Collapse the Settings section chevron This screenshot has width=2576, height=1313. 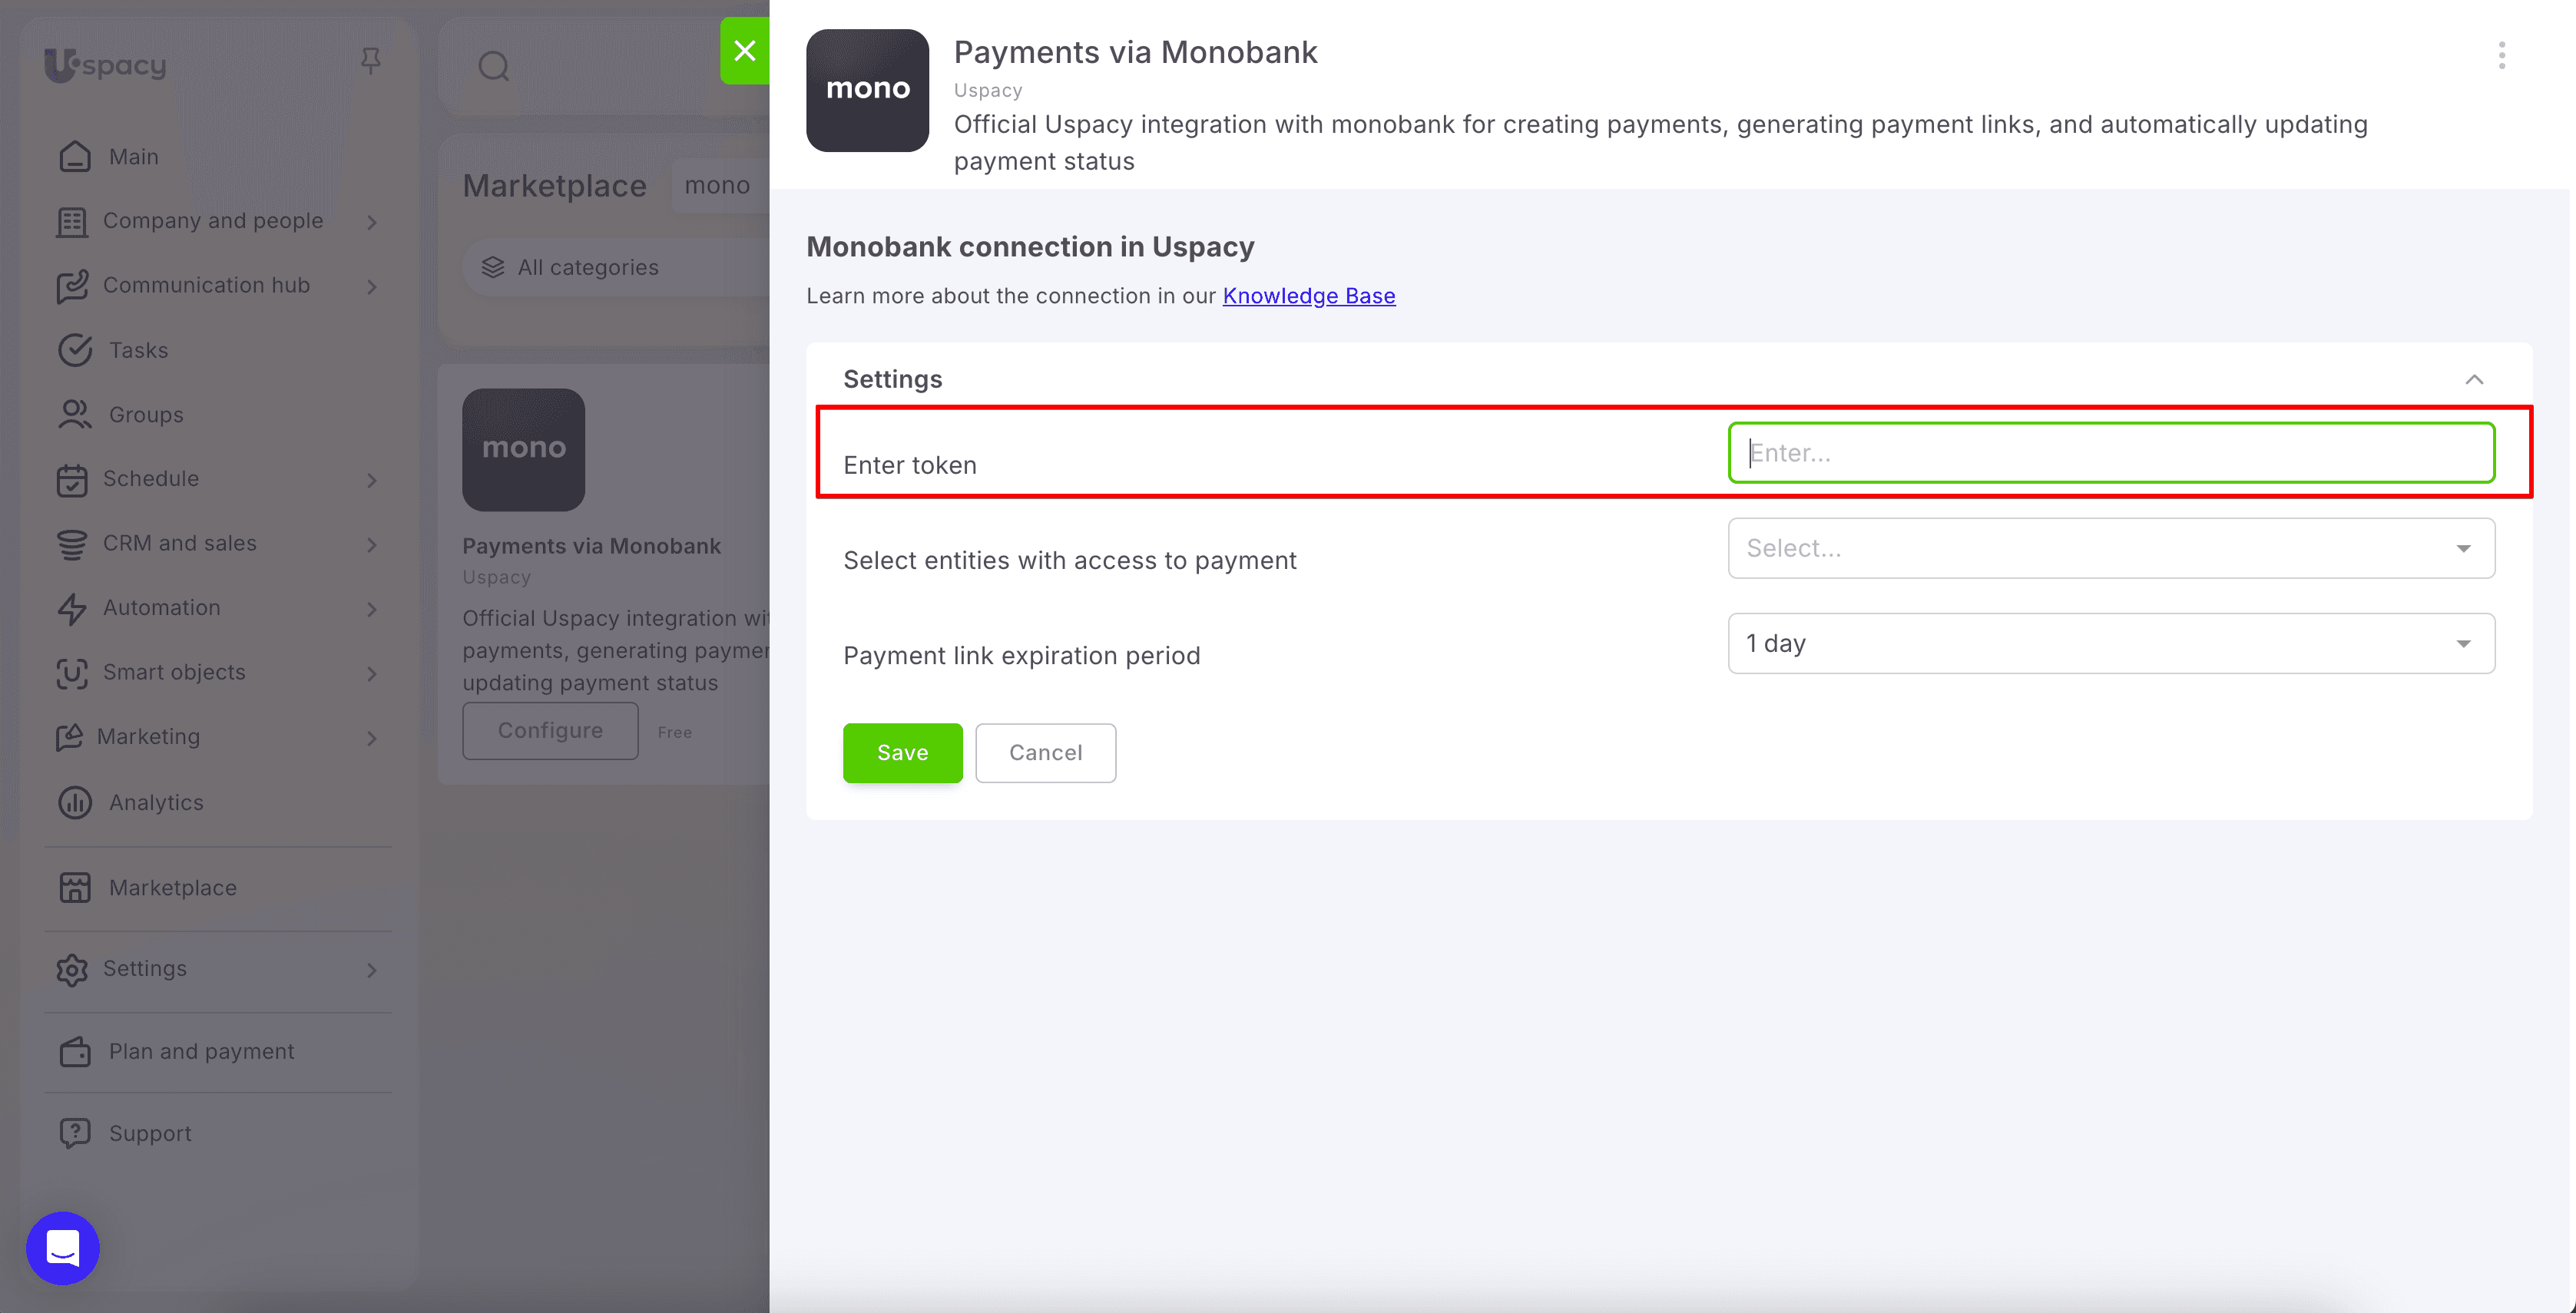click(2474, 379)
